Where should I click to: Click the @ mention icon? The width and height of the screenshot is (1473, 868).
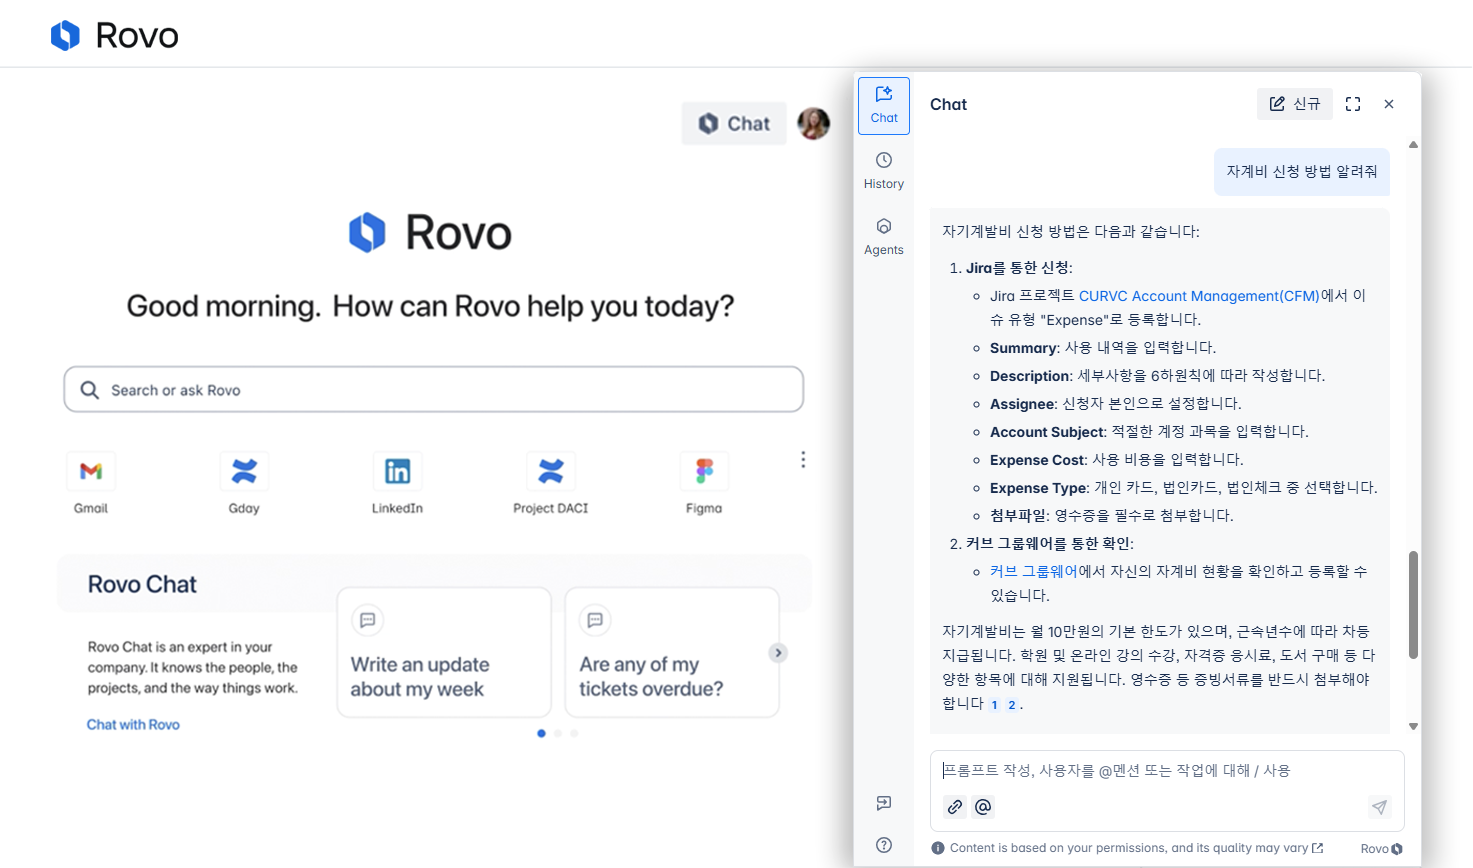point(983,807)
